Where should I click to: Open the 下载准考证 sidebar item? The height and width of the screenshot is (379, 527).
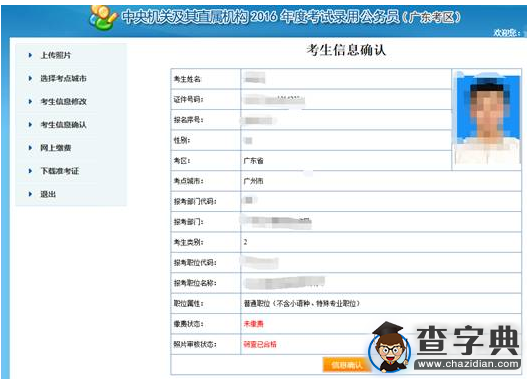[60, 171]
